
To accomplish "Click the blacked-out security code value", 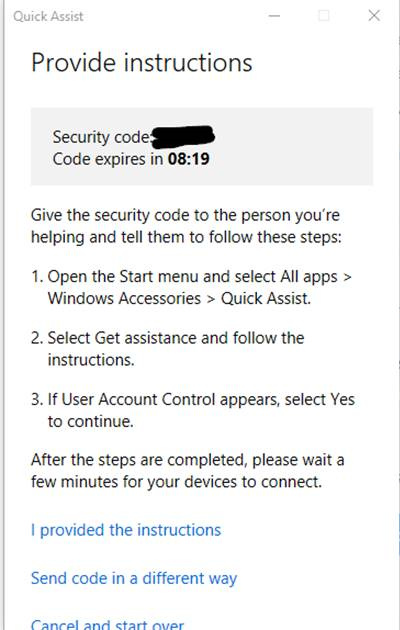I will (183, 137).
